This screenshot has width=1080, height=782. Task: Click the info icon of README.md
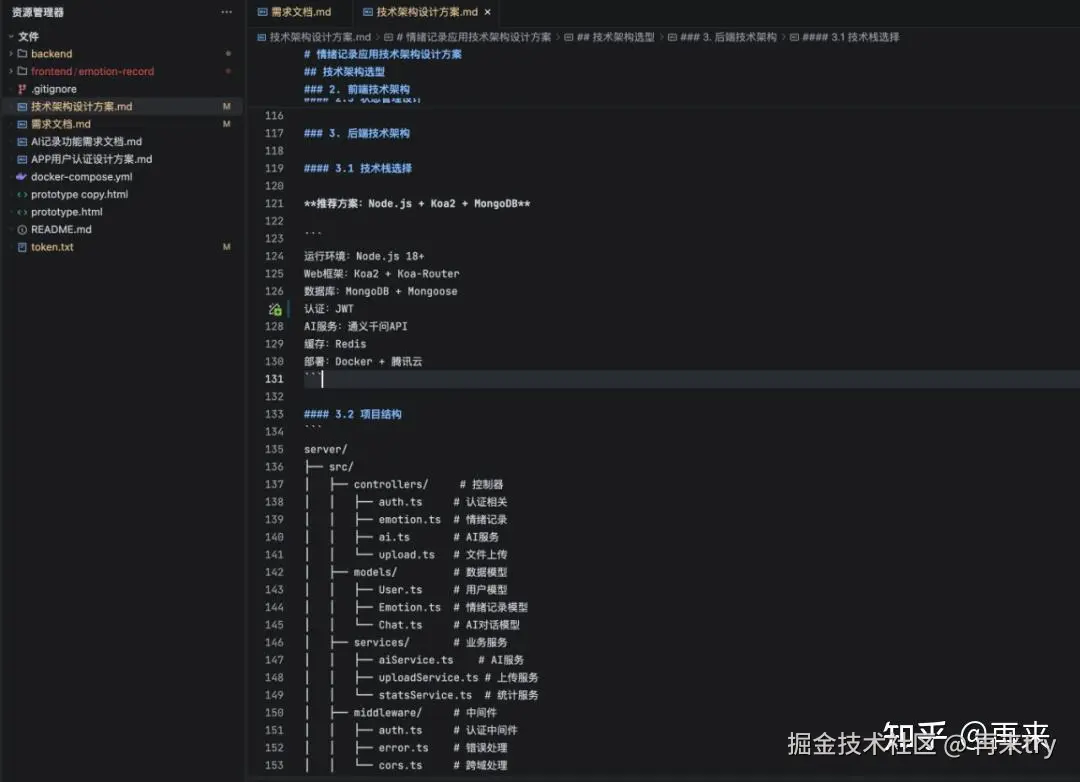pyautogui.click(x=22, y=229)
